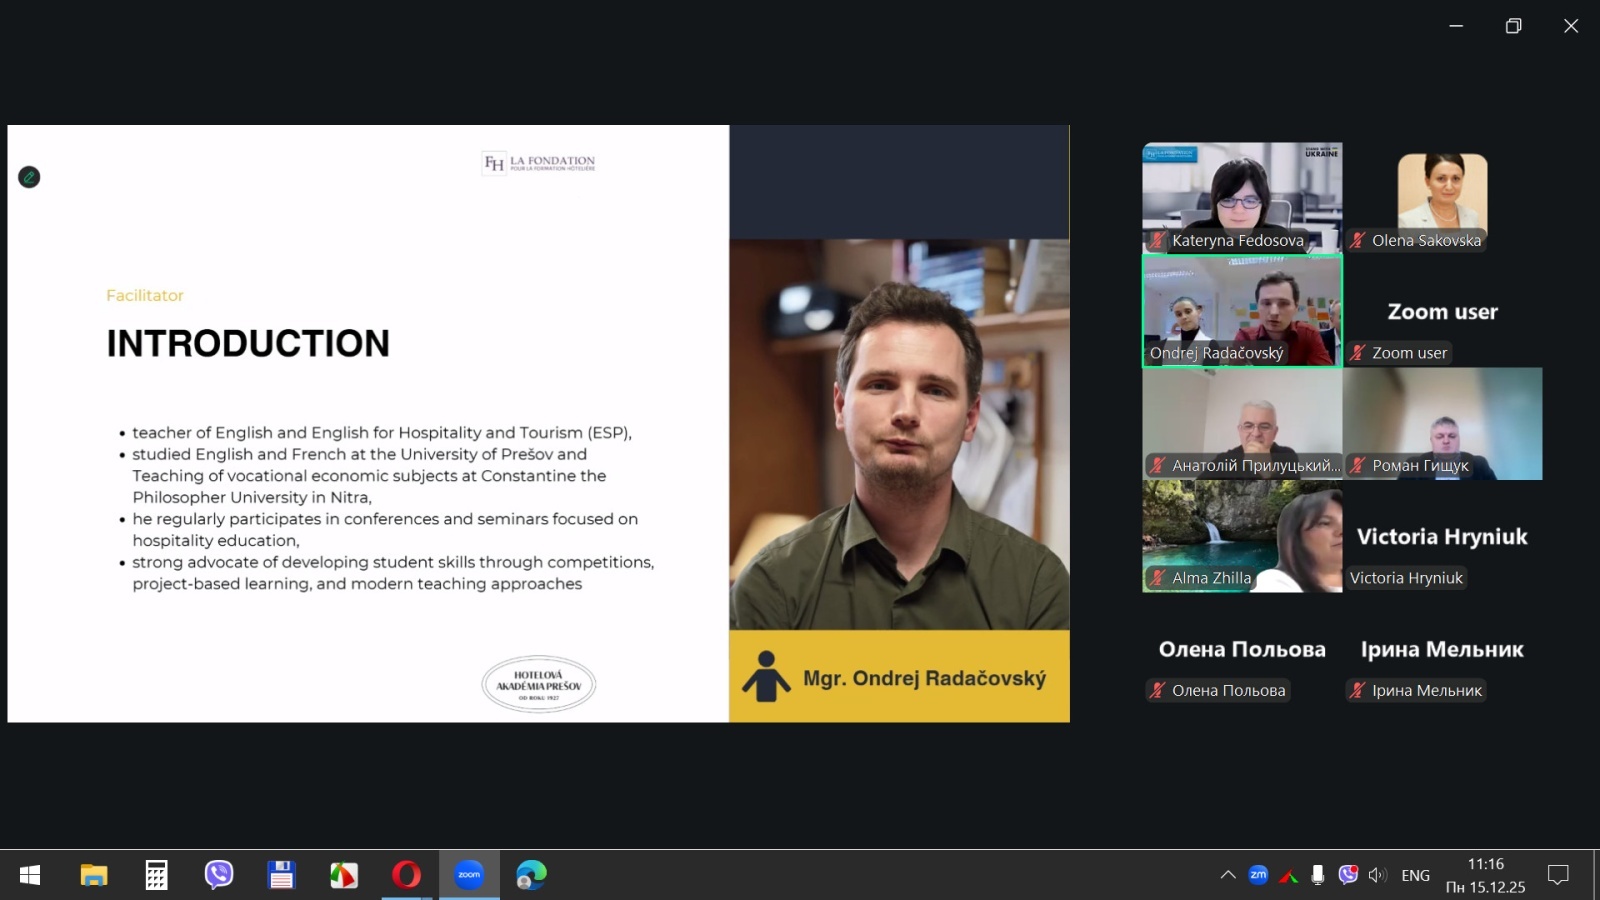Open File Explorer from taskbar
Viewport: 1600px width, 900px height.
point(94,875)
